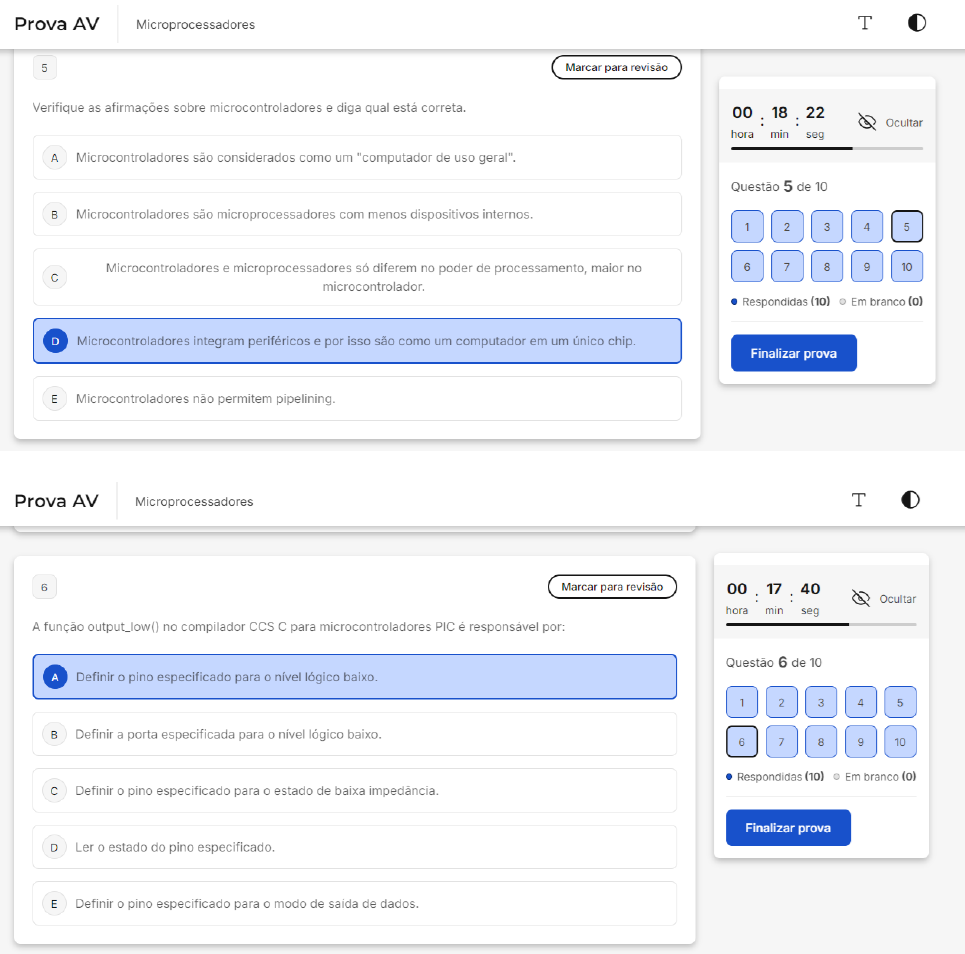Screen dimensions: 965x954
Task: Click the crossed-eye icon beside the 00:18:22 timer
Action: coord(867,122)
